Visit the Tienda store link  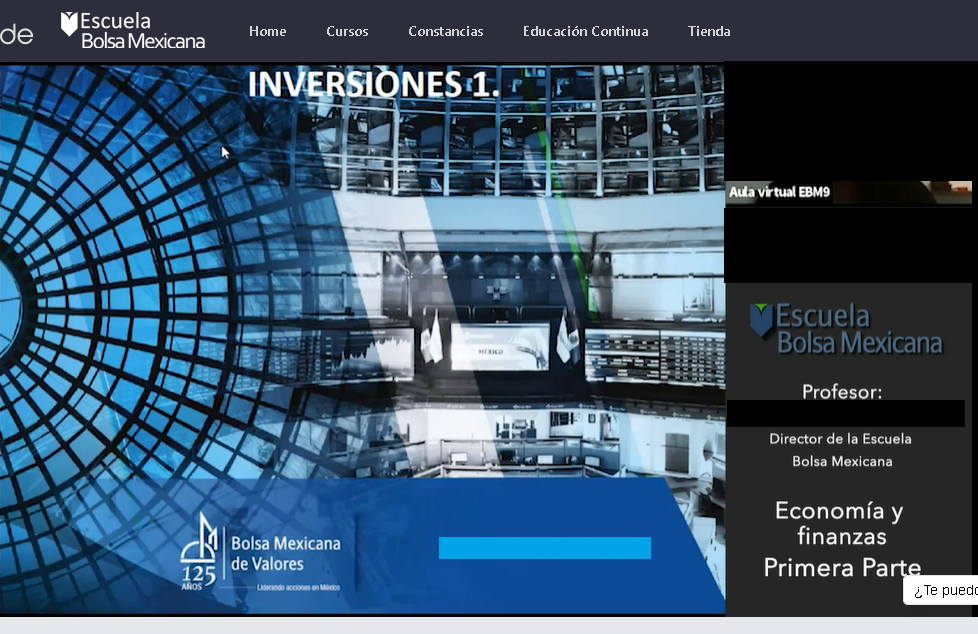(709, 31)
